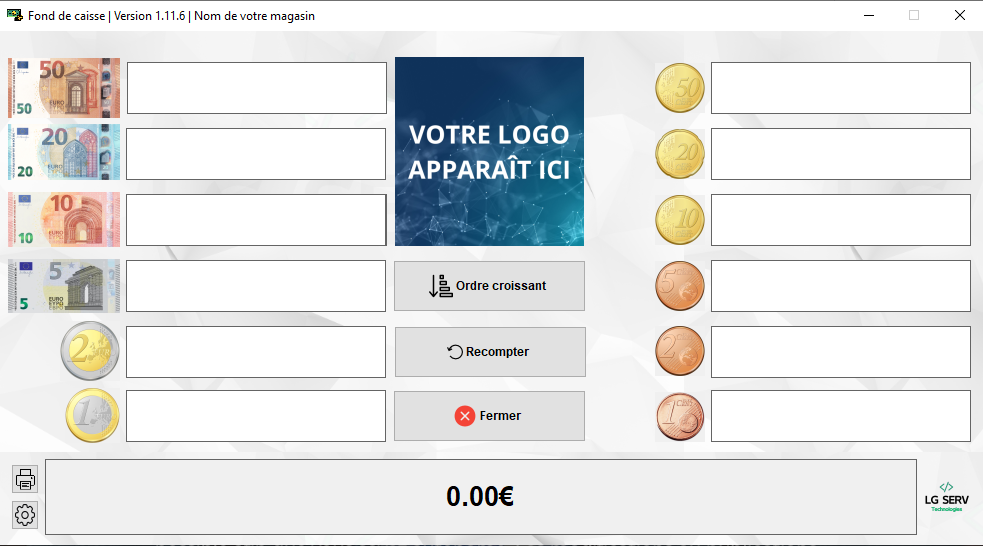Click the 1 euro coin icon

(92, 416)
